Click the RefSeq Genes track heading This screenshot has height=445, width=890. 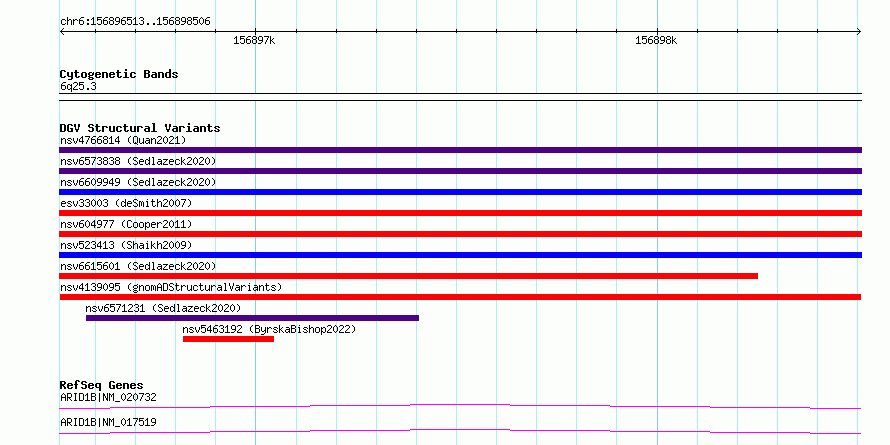[101, 385]
